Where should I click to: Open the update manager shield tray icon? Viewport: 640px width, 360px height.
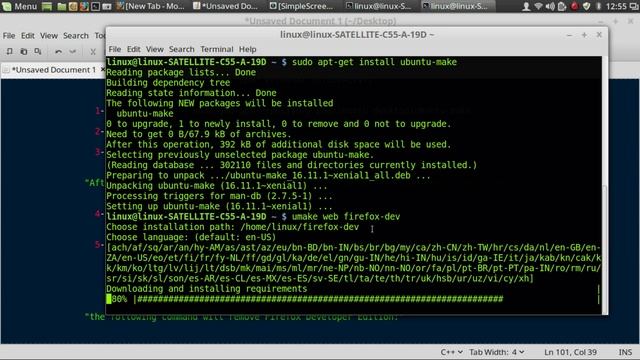click(x=587, y=6)
